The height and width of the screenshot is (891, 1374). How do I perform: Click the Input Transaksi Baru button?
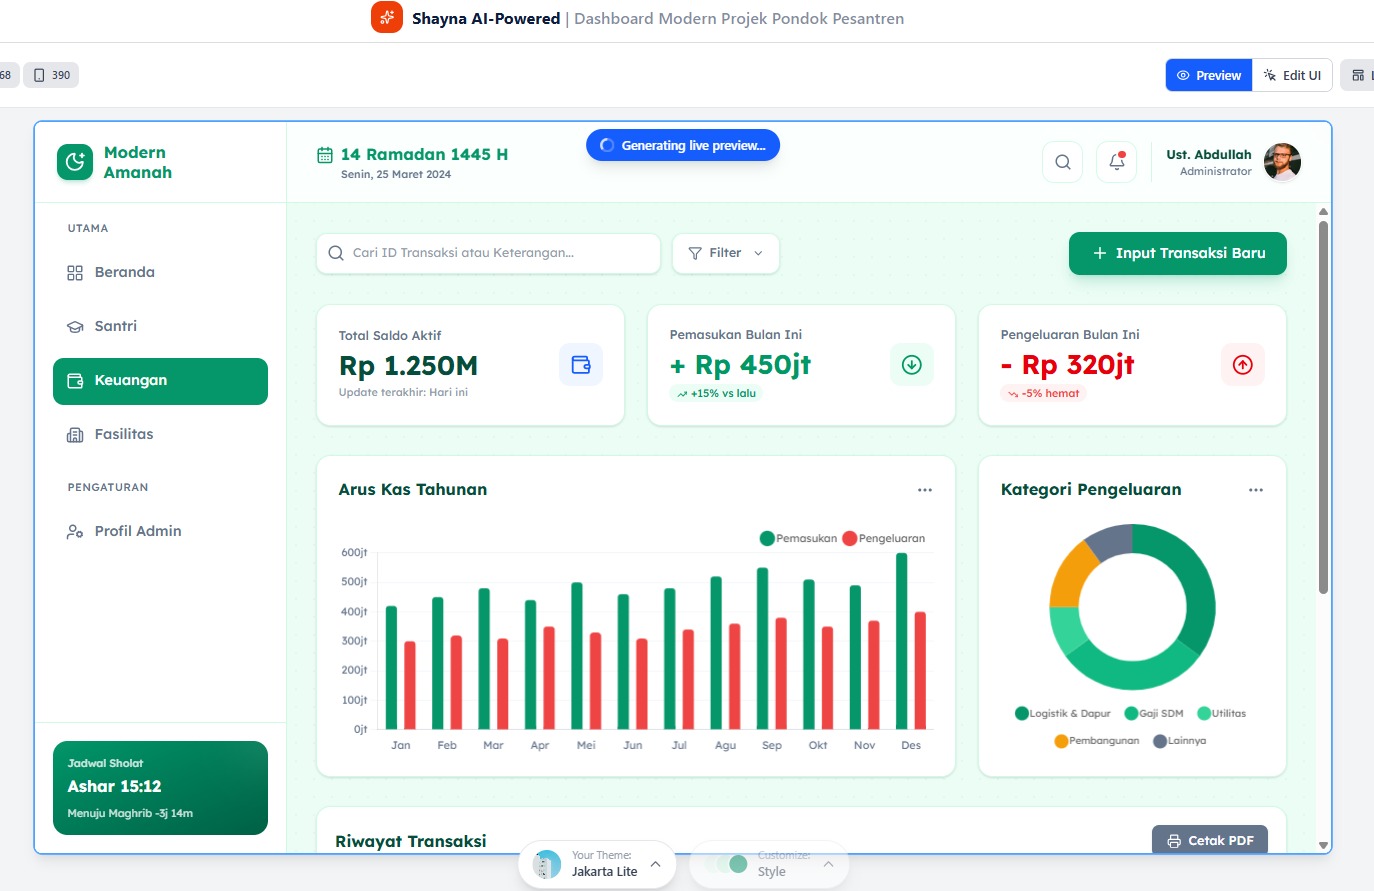tap(1177, 253)
